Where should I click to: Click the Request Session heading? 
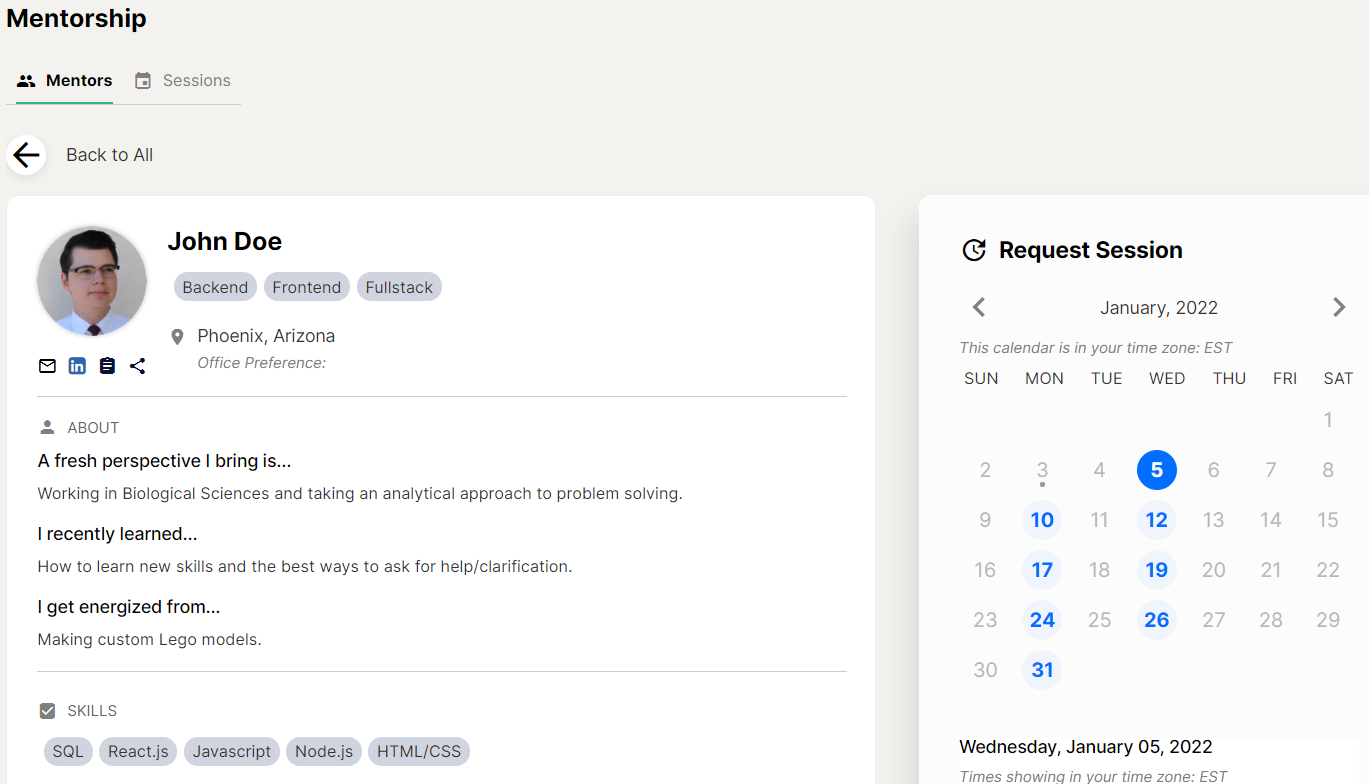coord(1091,250)
